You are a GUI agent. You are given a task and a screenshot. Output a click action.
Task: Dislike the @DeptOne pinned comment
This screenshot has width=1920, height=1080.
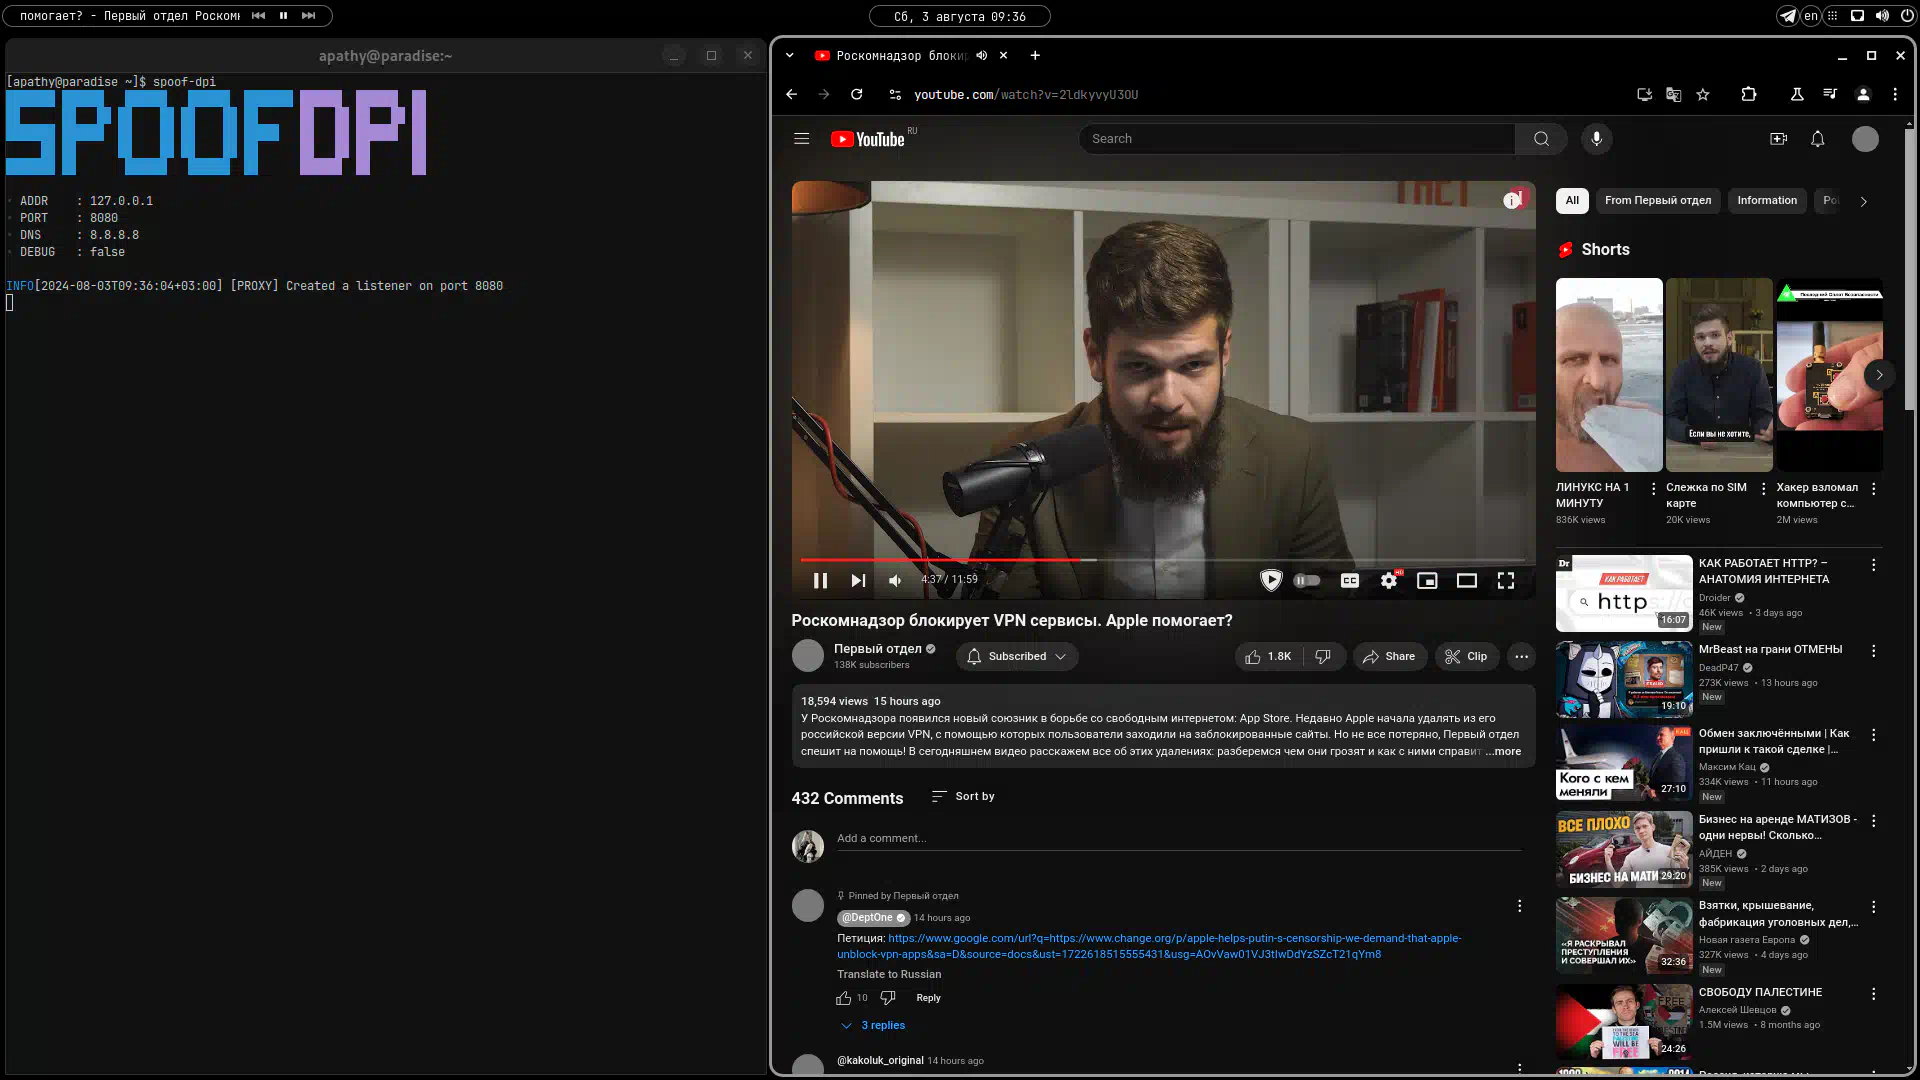[888, 998]
